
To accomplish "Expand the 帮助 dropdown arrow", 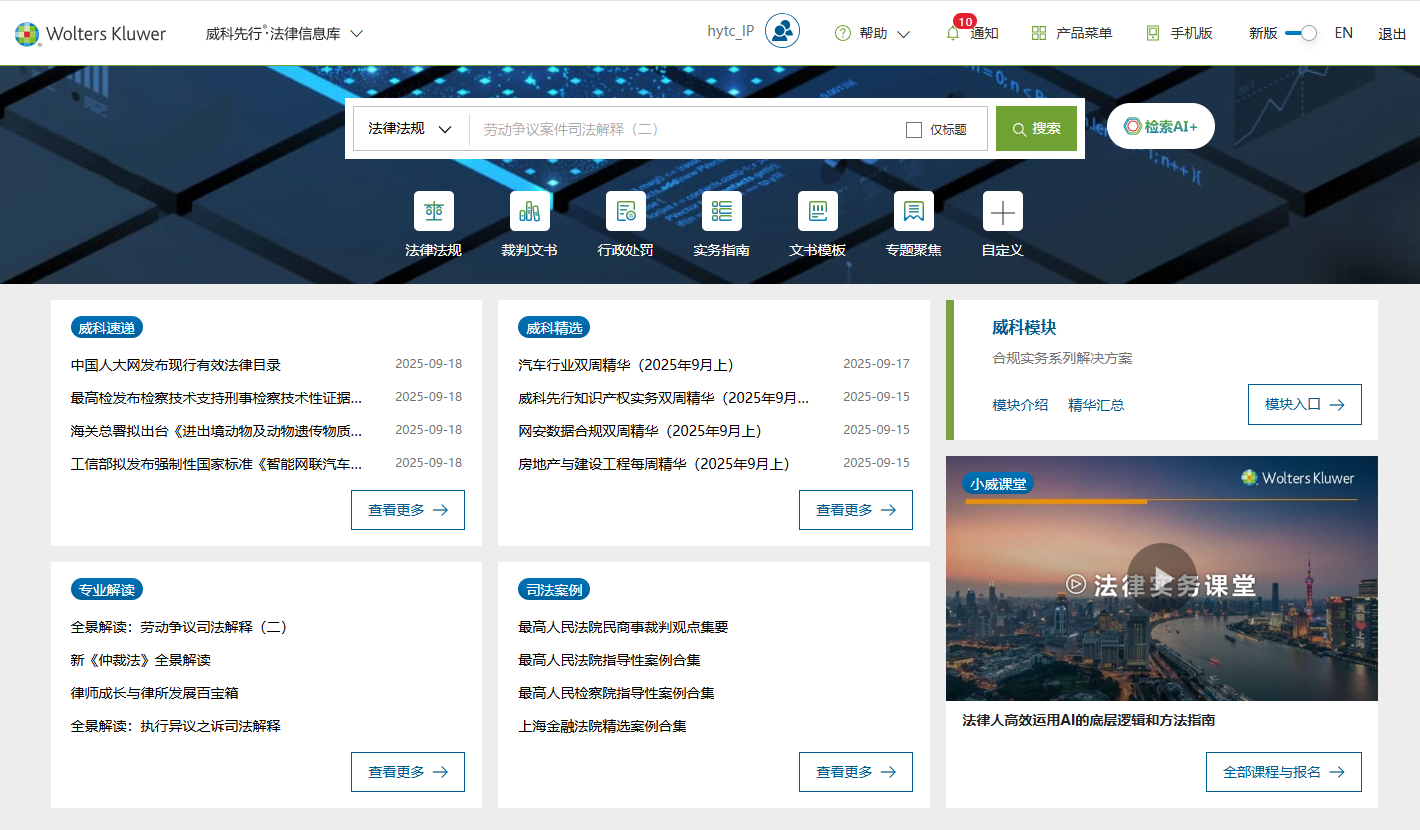I will [x=904, y=34].
